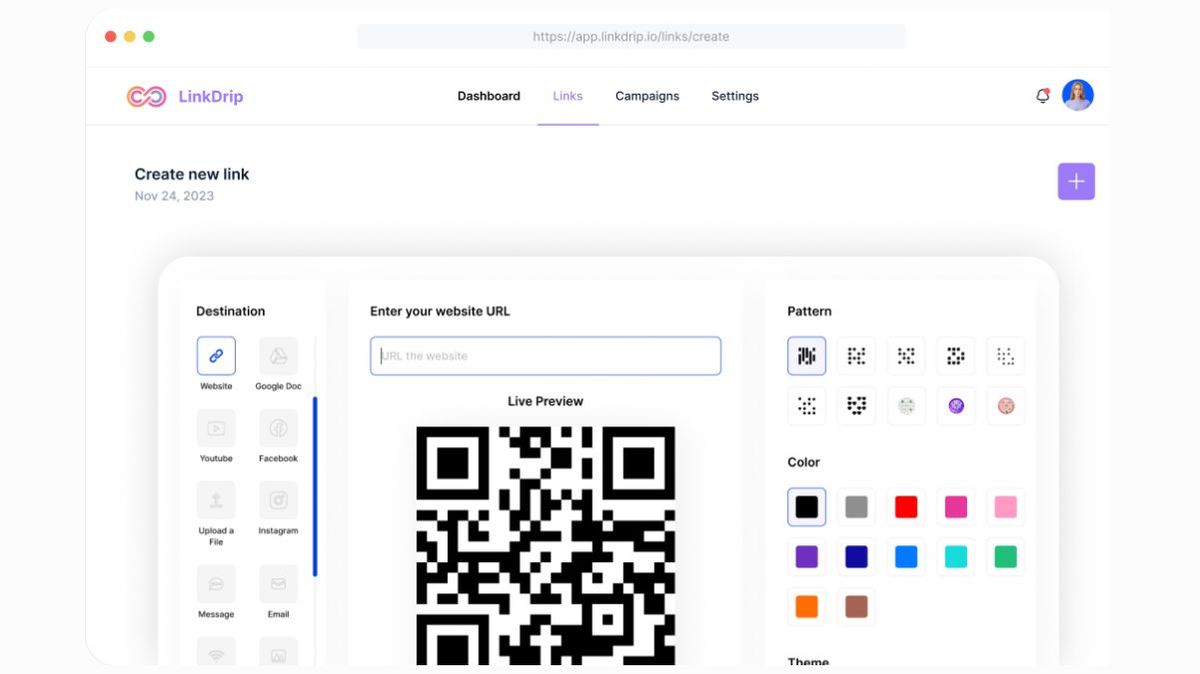Pick the navy blue color swatch

(x=856, y=557)
